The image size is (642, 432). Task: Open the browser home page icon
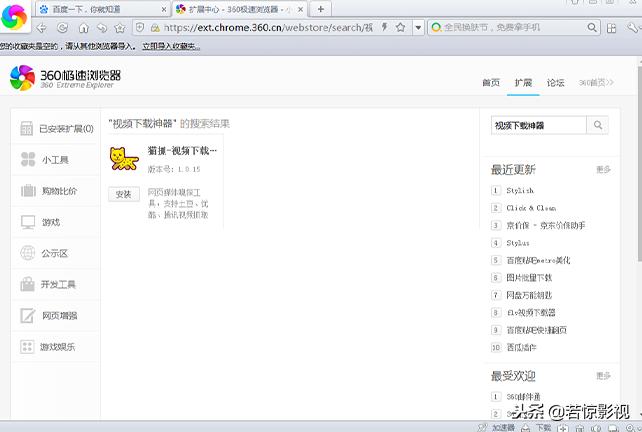tap(84, 28)
